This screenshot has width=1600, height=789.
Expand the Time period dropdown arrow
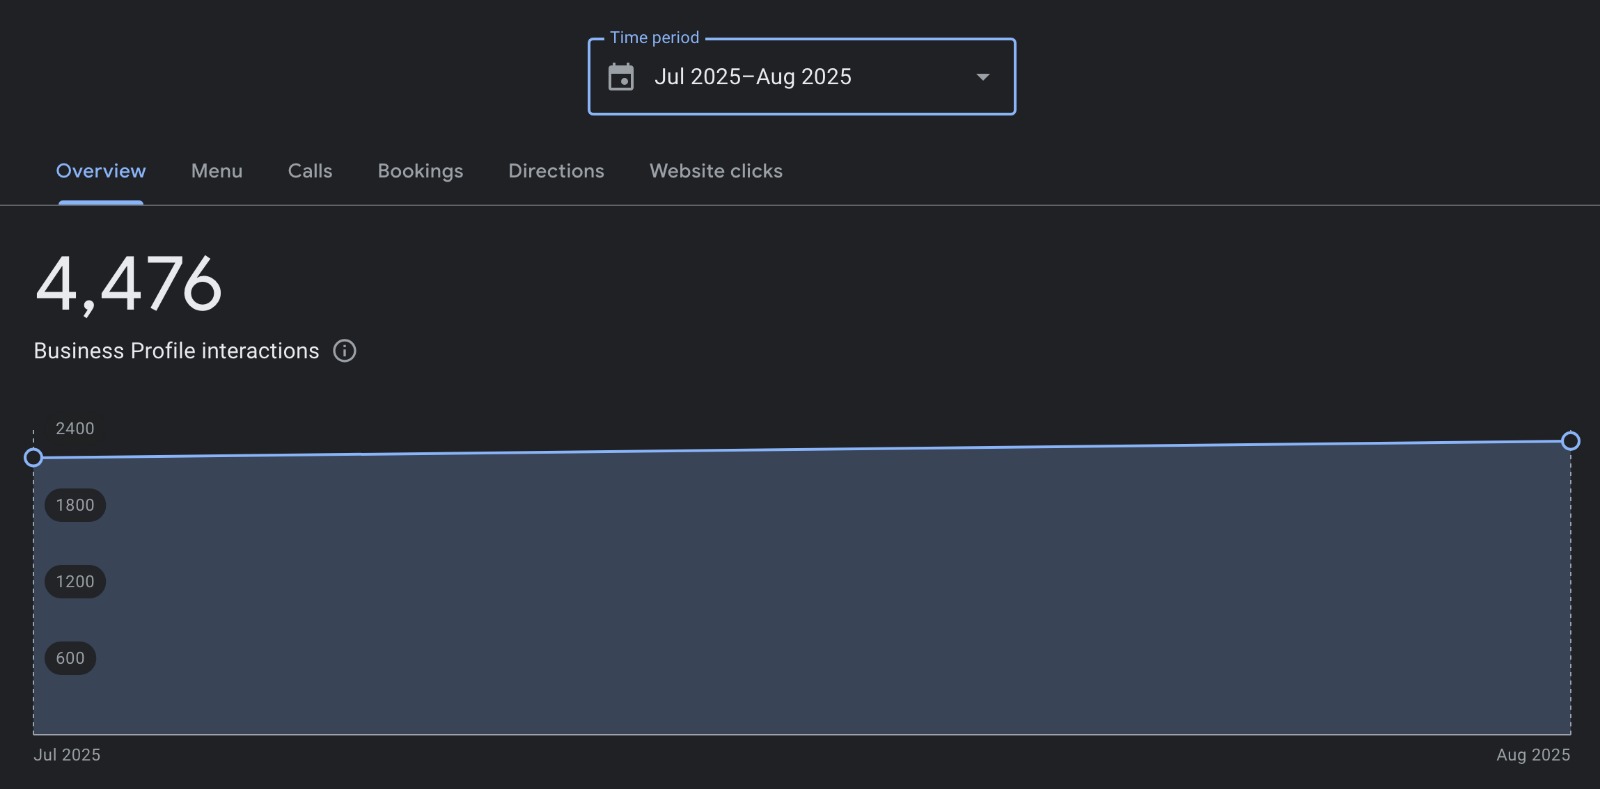982,77
